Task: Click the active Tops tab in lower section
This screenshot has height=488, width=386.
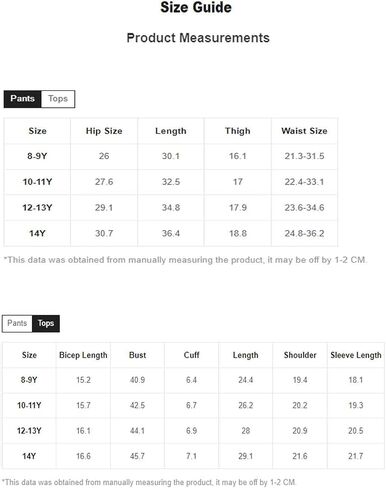Action: coord(46,323)
